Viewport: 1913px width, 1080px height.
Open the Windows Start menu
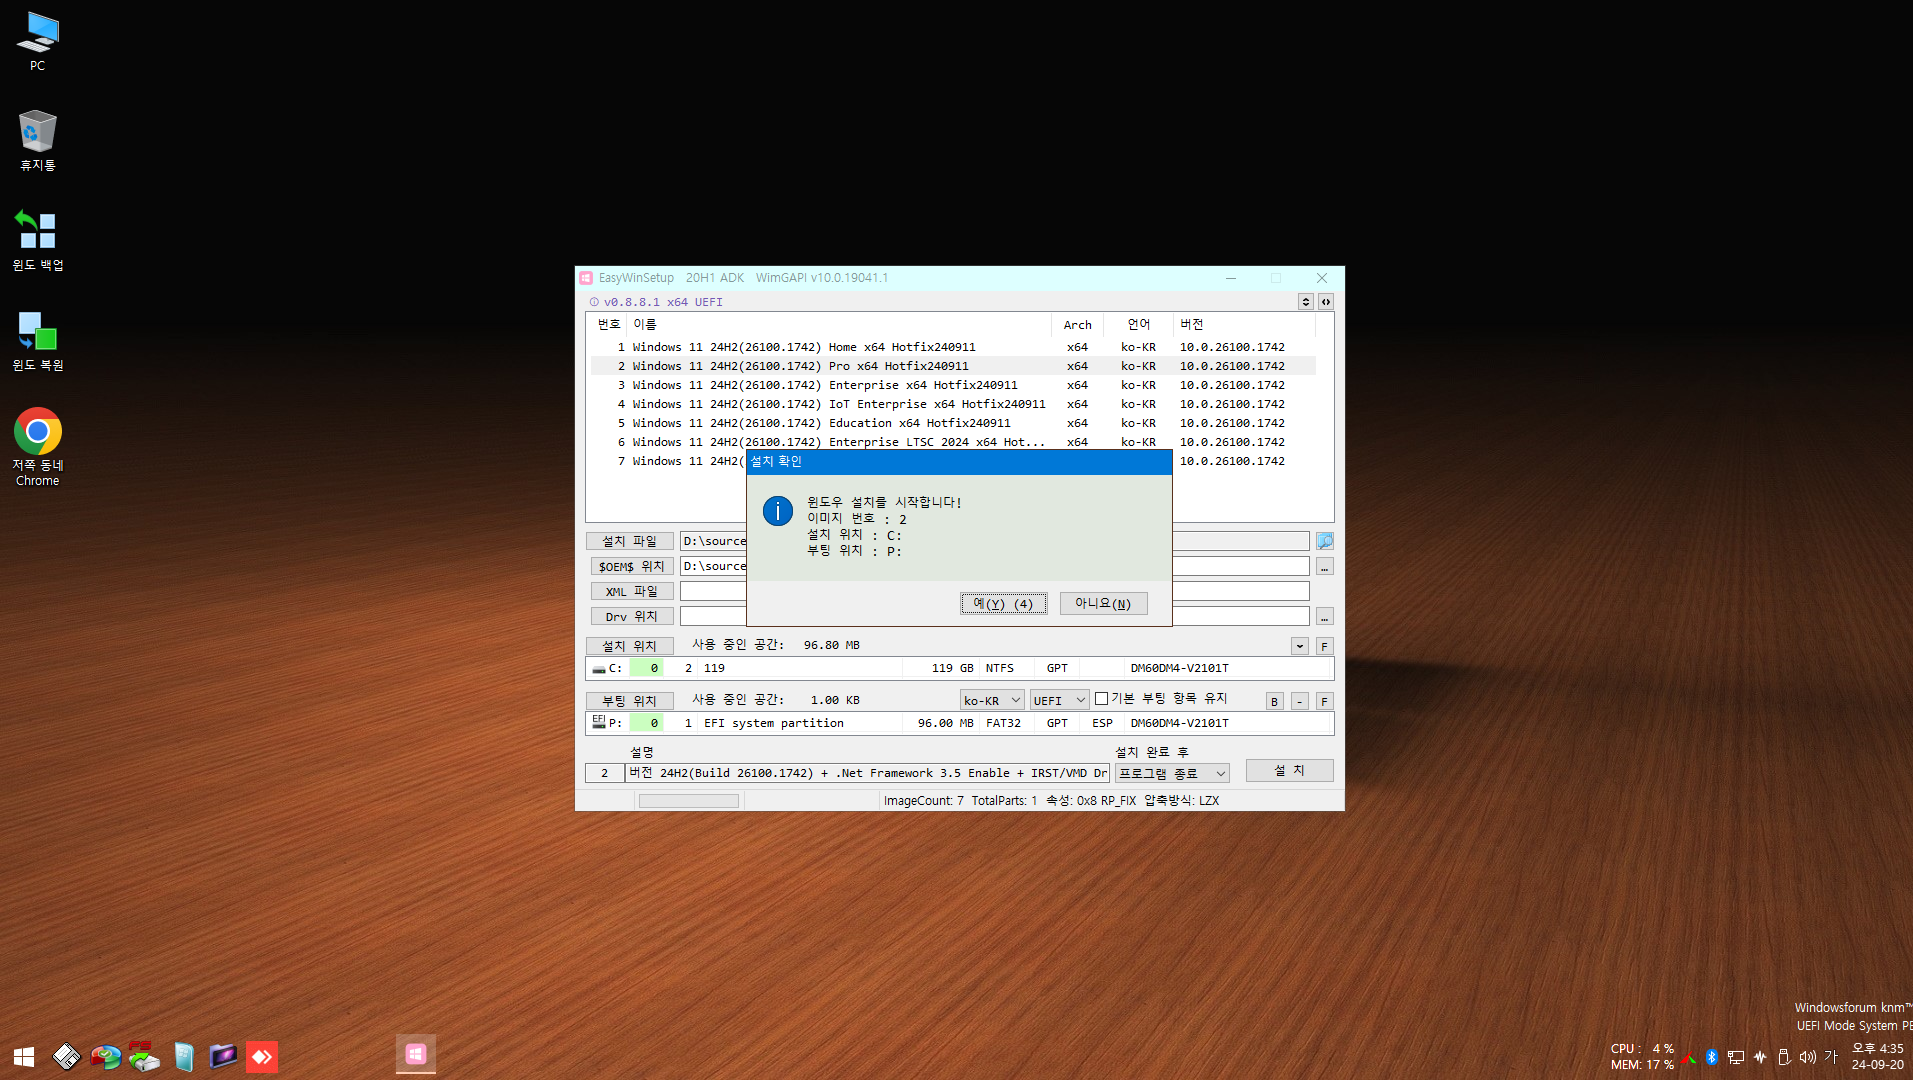(x=24, y=1056)
